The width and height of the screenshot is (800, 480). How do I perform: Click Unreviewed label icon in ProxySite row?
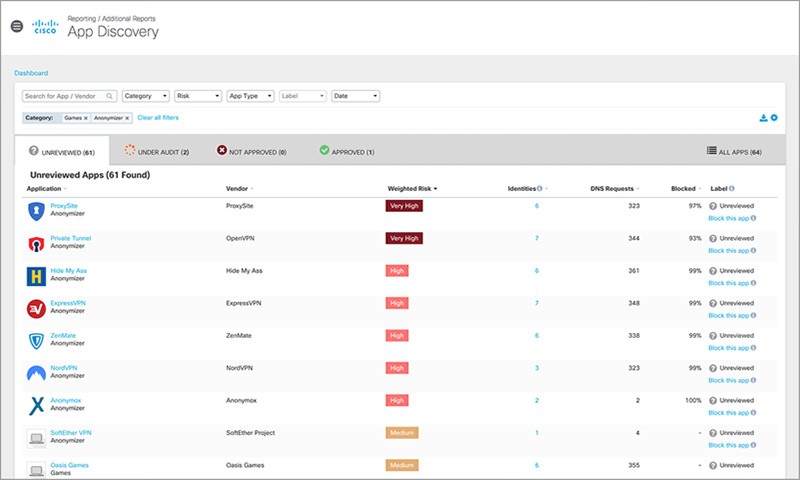[x=713, y=206]
